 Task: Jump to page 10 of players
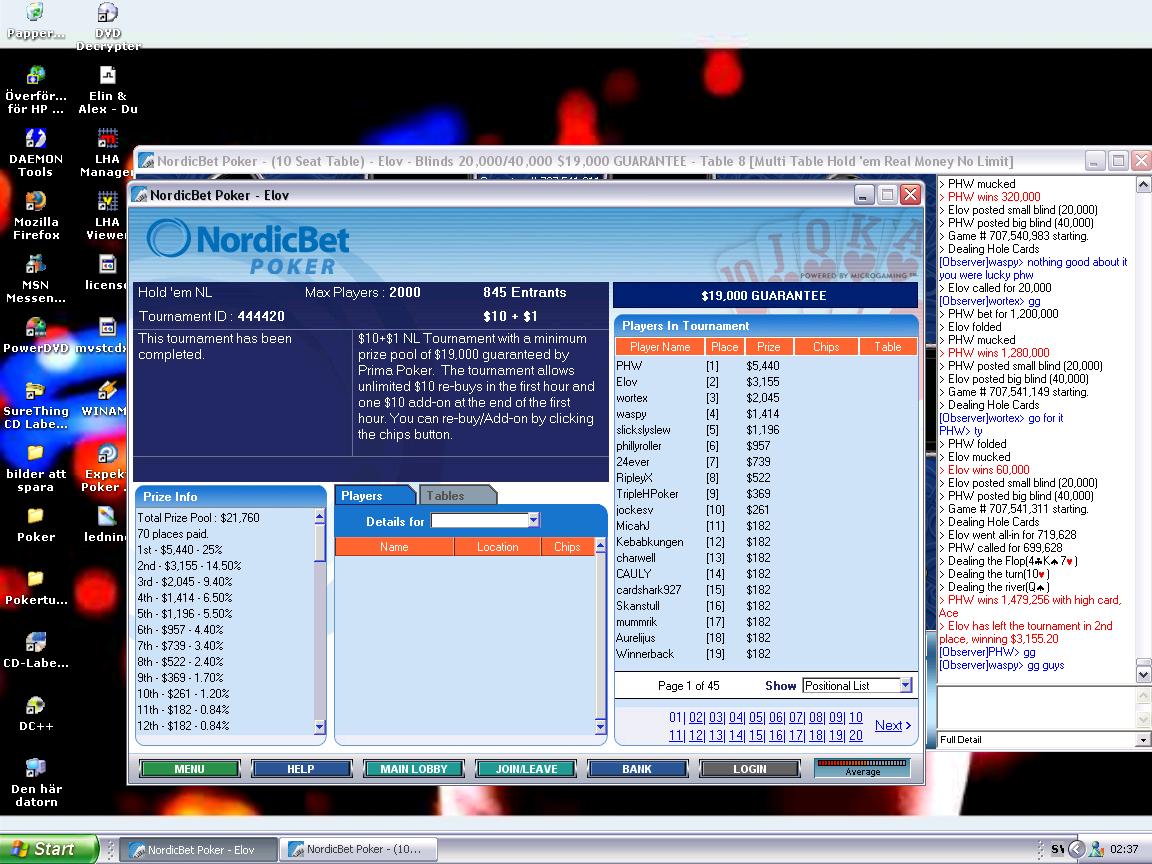[856, 717]
